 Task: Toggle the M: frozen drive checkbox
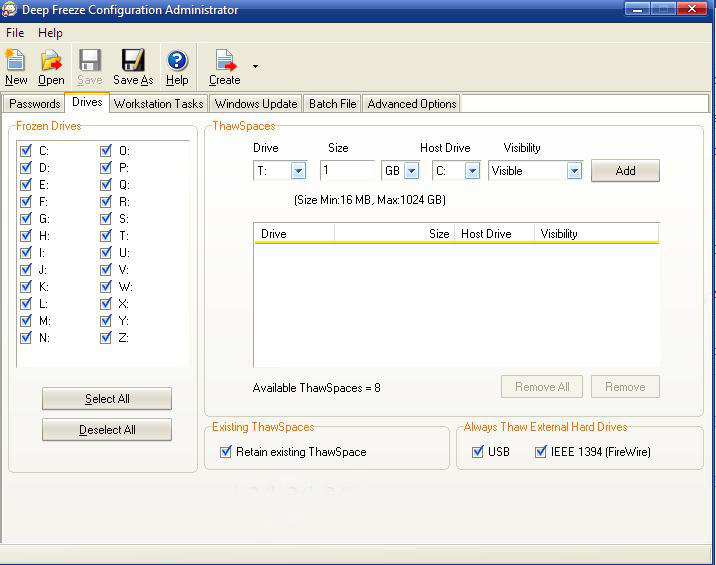pyautogui.click(x=26, y=321)
